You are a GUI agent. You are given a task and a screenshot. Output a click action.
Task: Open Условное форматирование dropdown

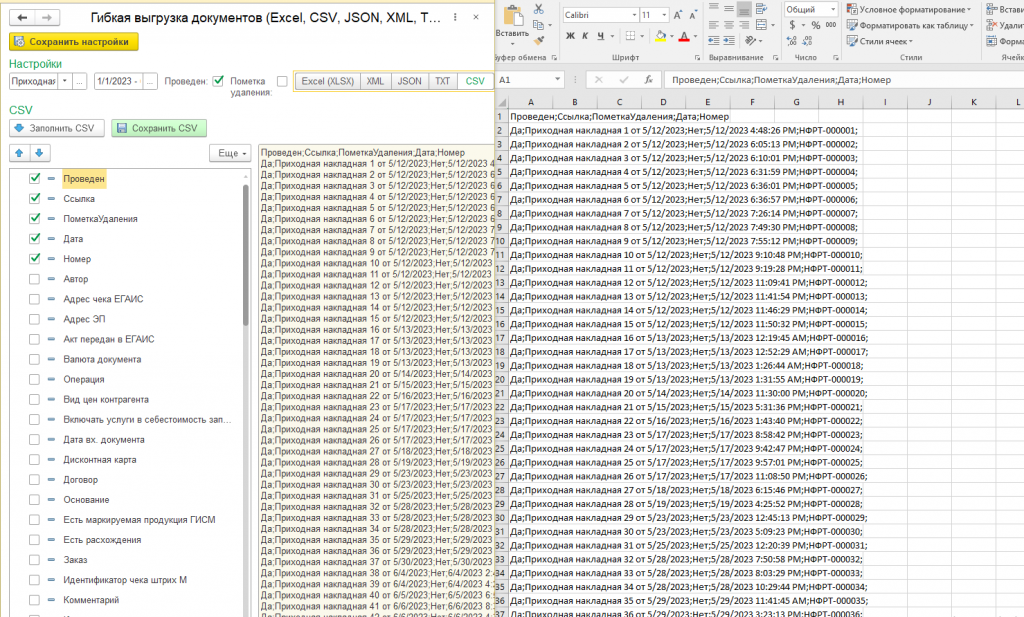click(x=908, y=9)
